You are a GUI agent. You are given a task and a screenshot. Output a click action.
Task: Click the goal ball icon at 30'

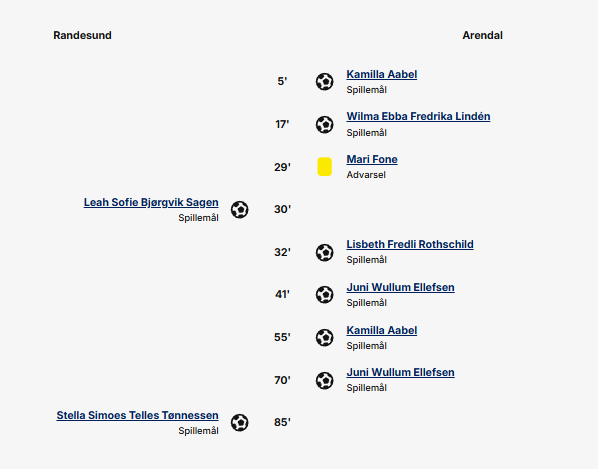click(240, 209)
